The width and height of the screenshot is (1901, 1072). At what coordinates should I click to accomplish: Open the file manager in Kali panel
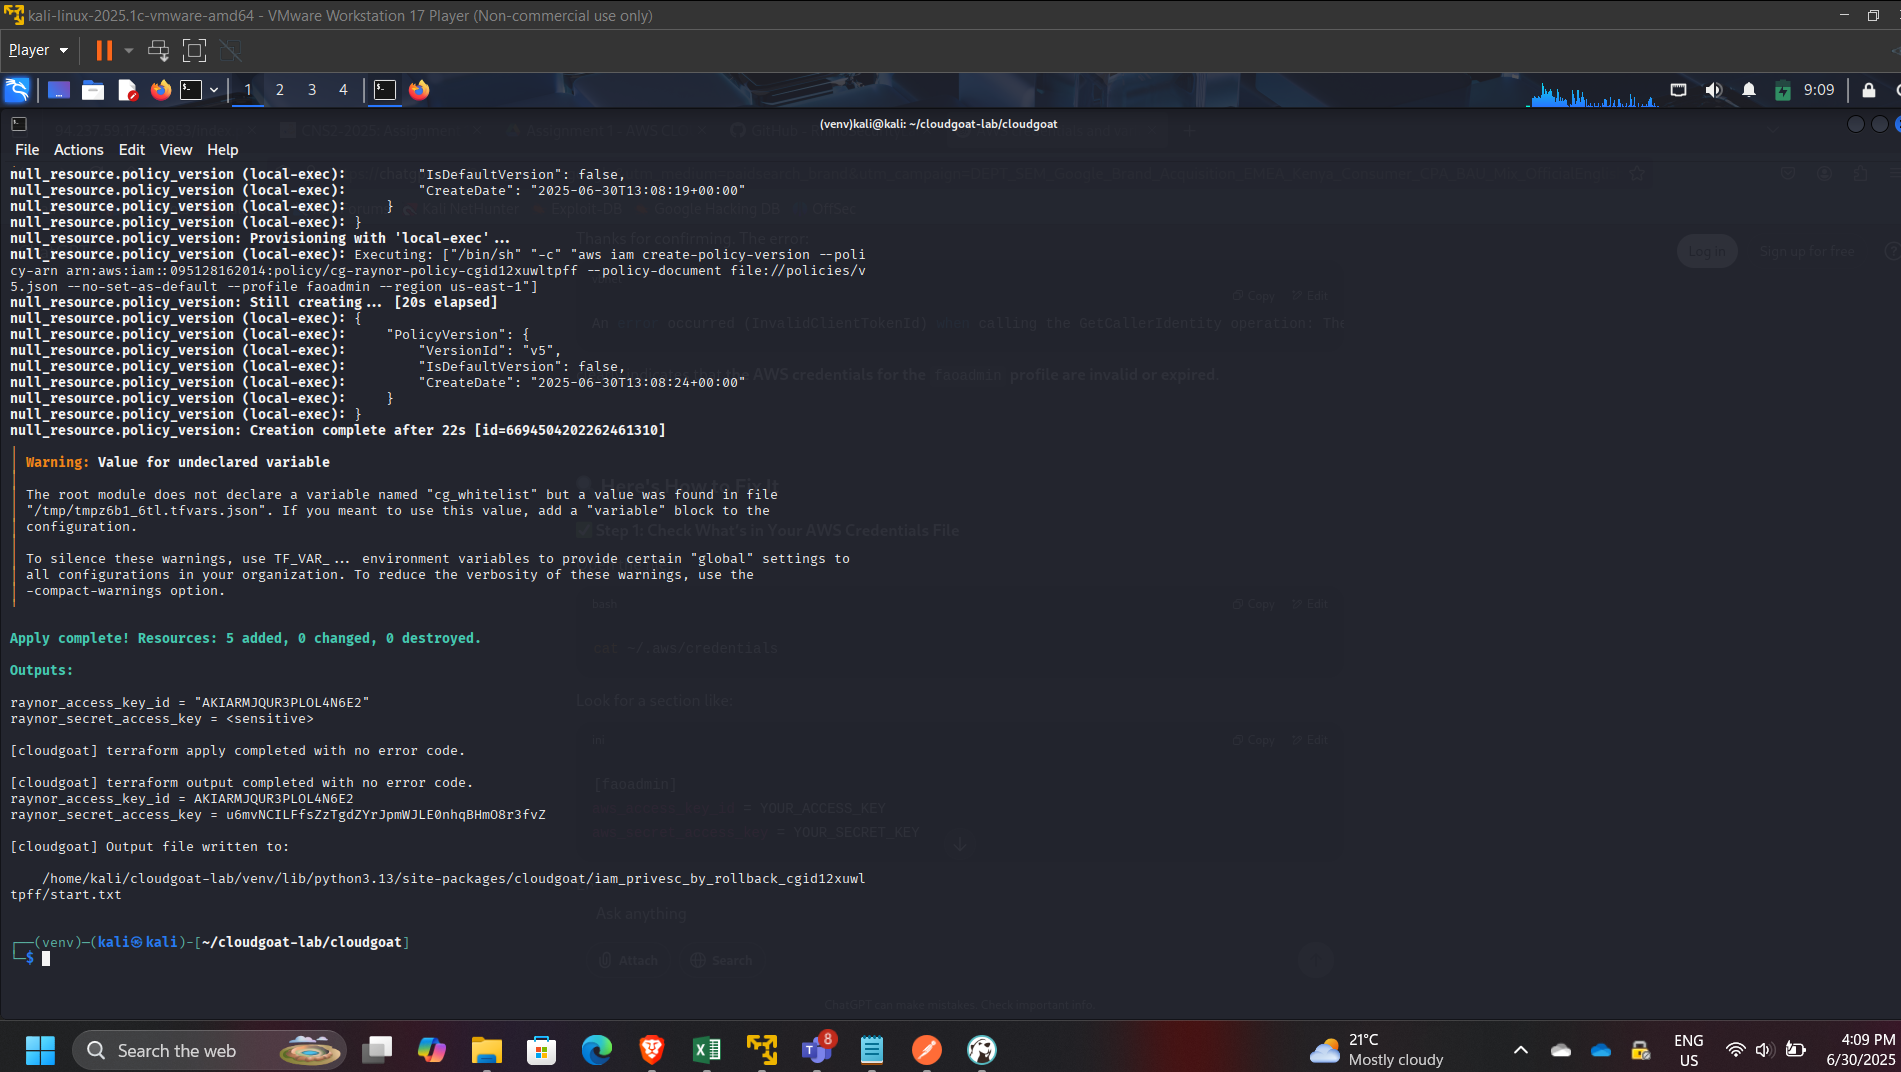(x=93, y=90)
